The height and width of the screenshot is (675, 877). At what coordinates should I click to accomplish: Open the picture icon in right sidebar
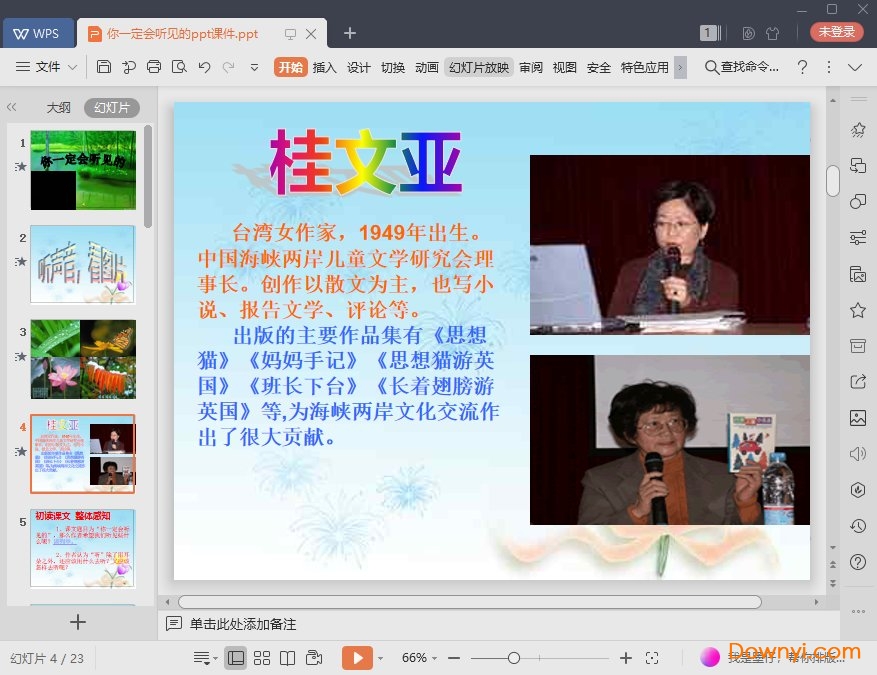click(x=858, y=418)
